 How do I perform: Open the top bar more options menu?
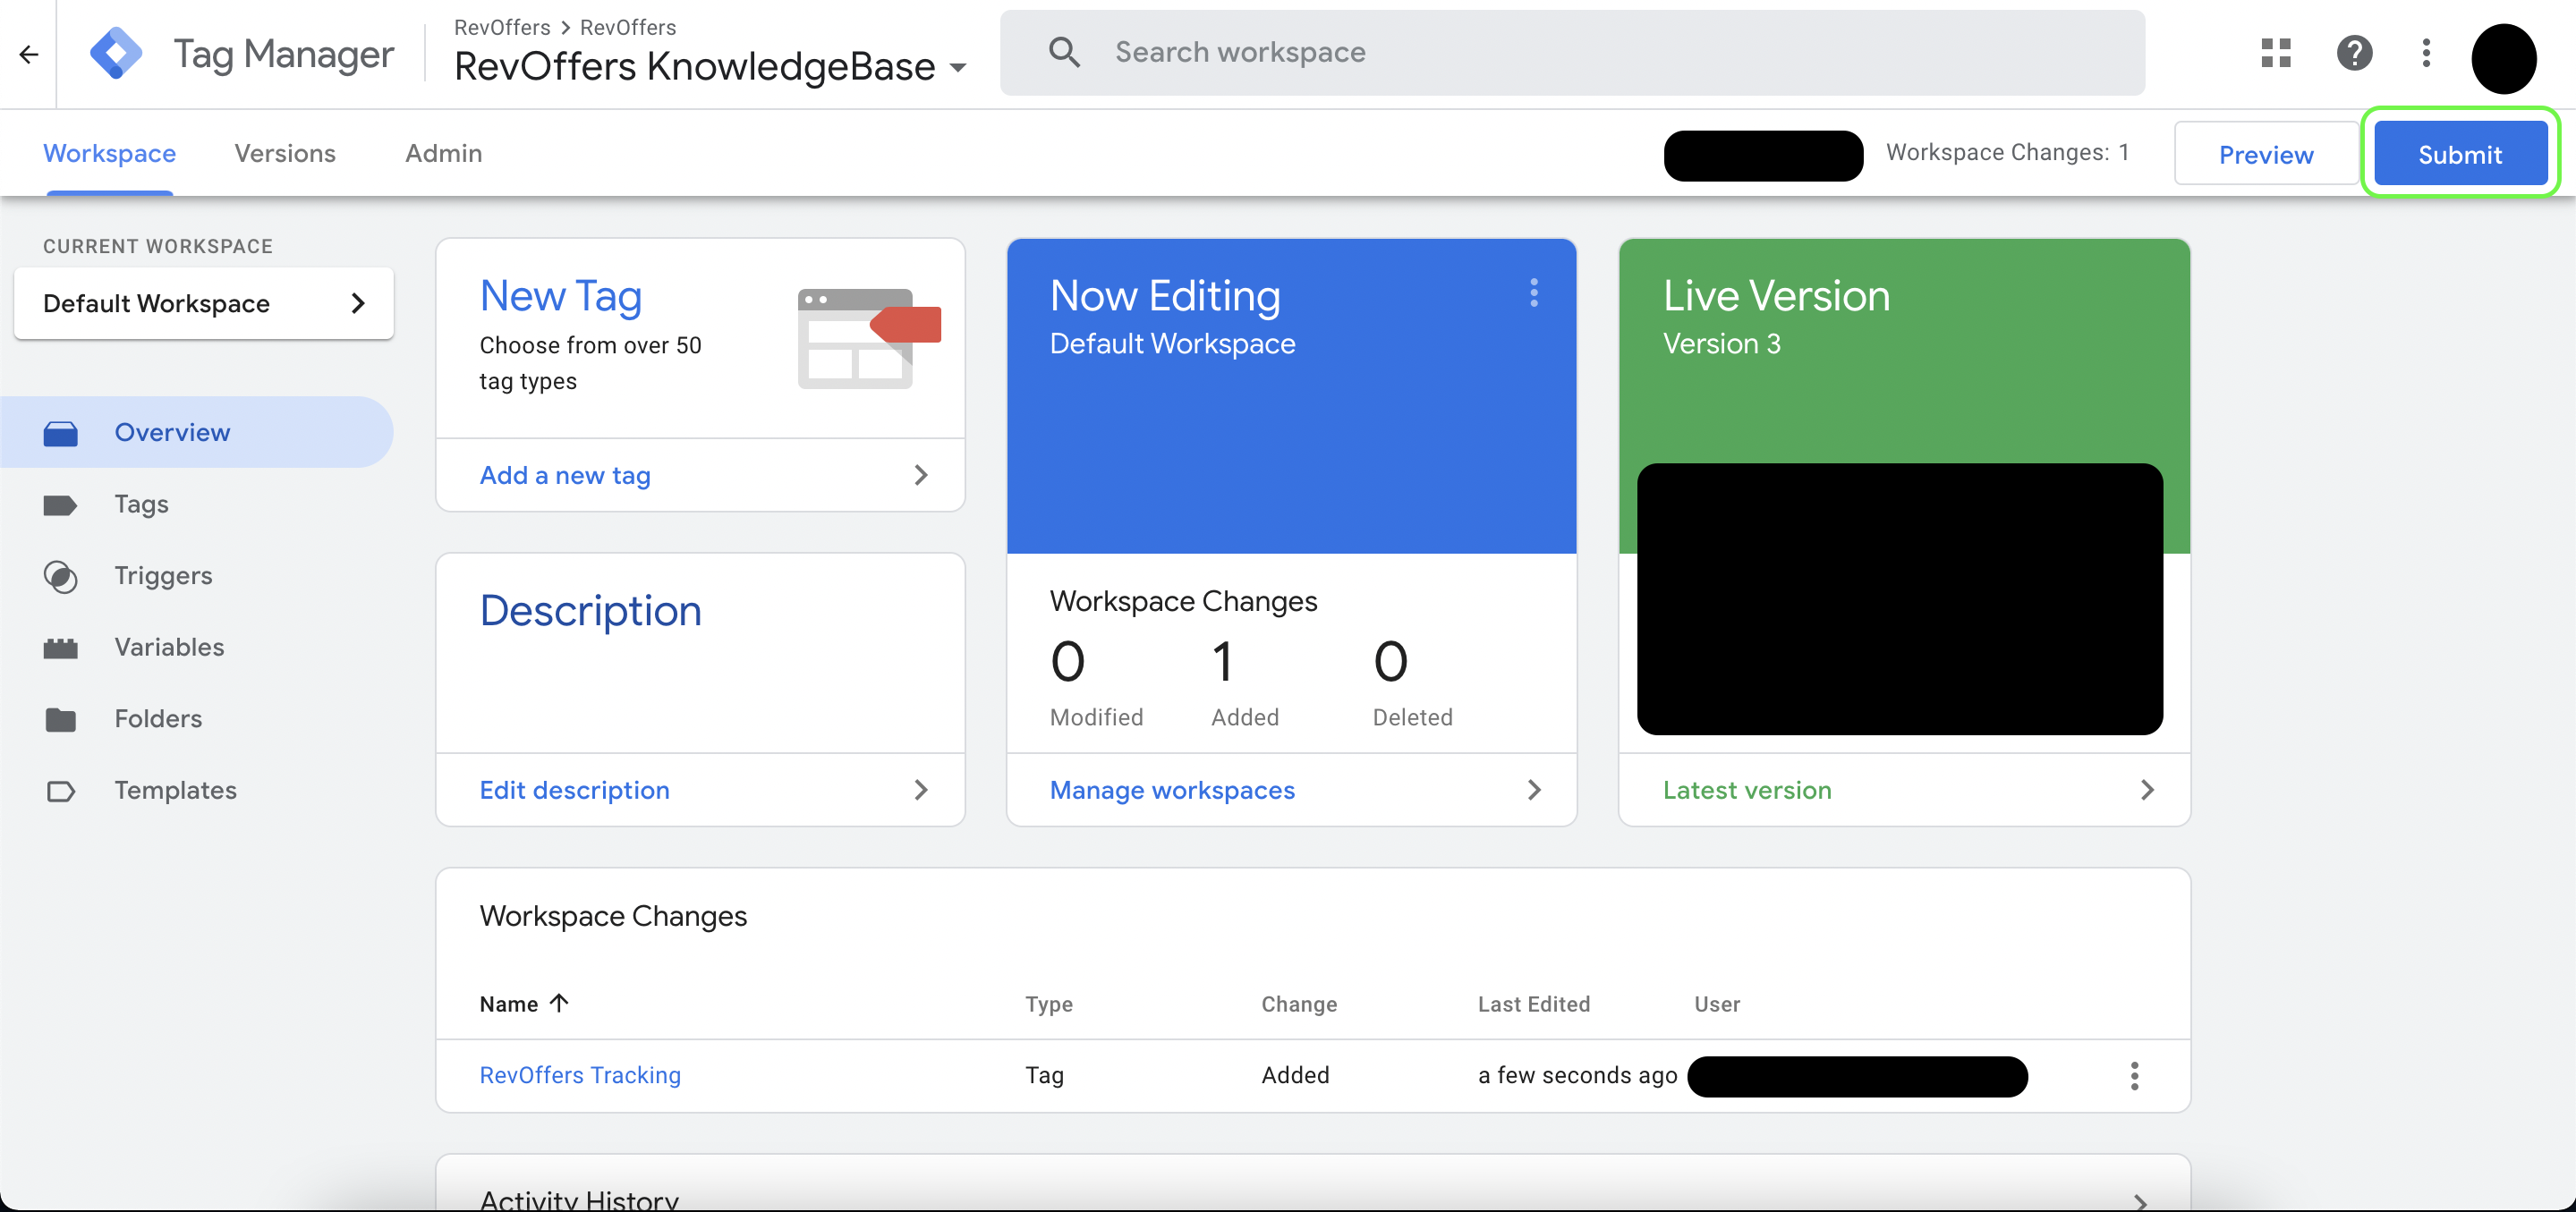(x=2425, y=52)
